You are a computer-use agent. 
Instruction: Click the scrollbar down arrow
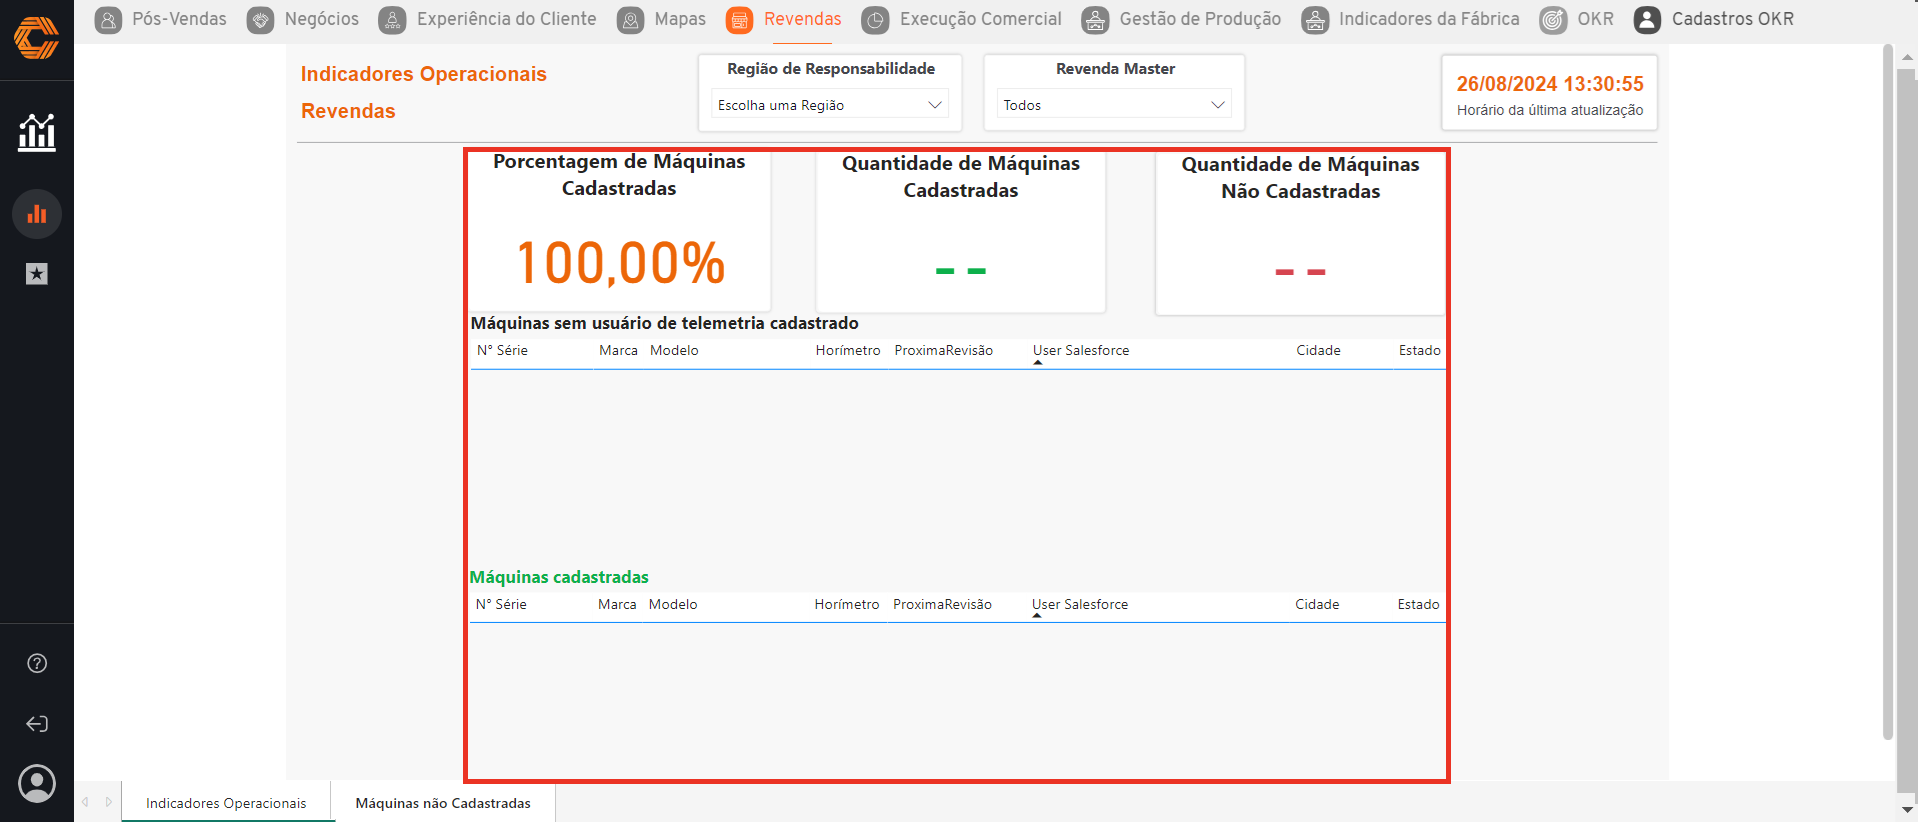click(x=1908, y=808)
